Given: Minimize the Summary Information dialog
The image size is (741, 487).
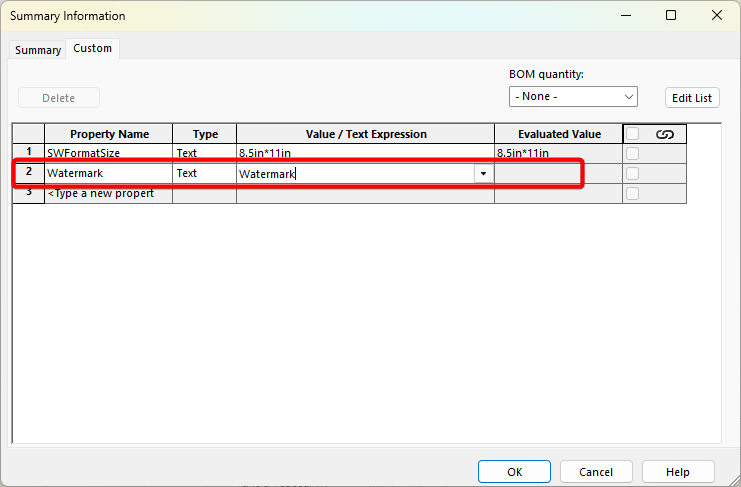Looking at the screenshot, I should coord(626,15).
